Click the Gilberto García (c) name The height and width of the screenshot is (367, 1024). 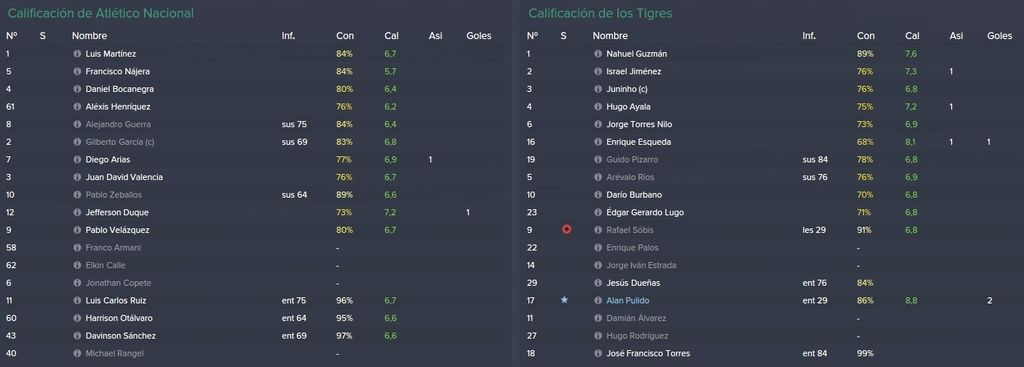[x=120, y=142]
